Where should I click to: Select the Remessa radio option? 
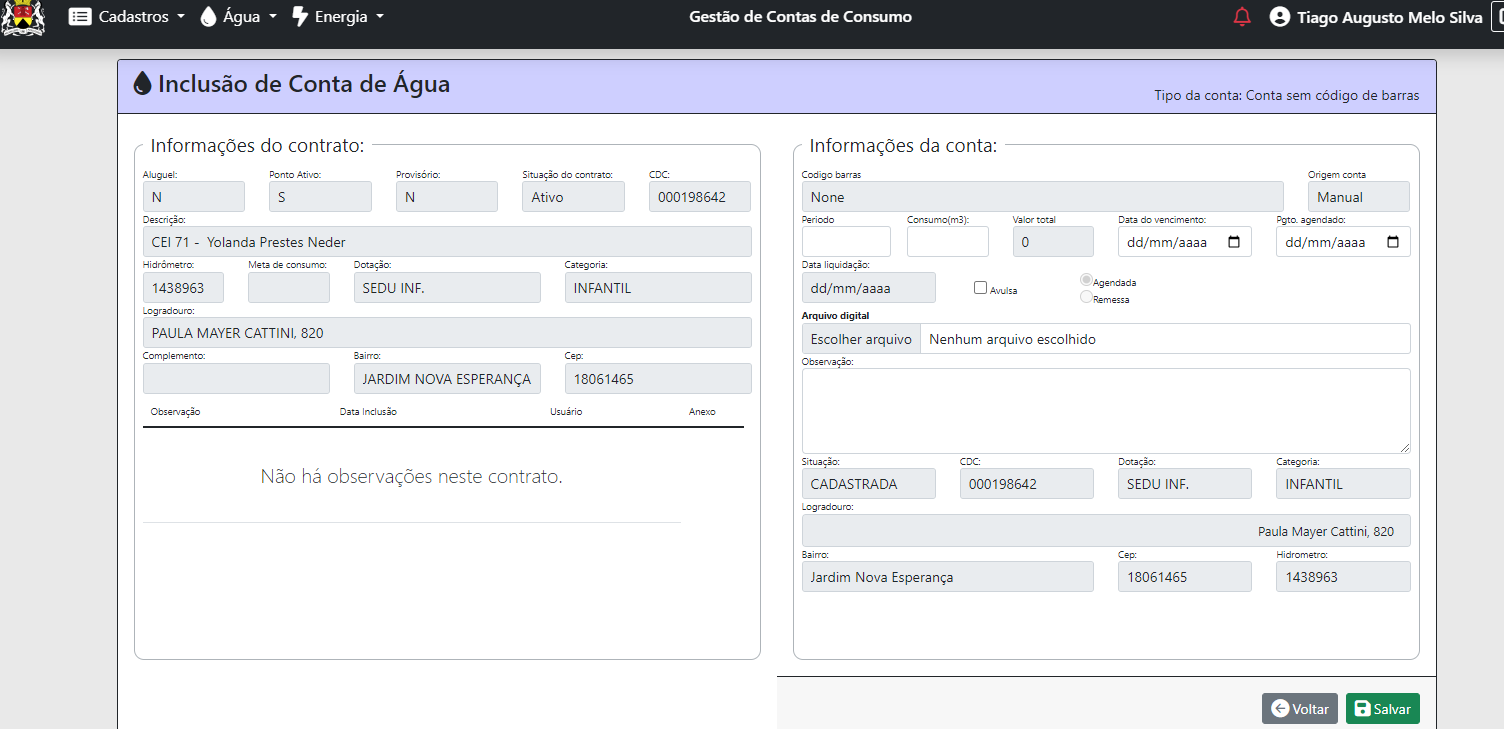tap(1086, 297)
